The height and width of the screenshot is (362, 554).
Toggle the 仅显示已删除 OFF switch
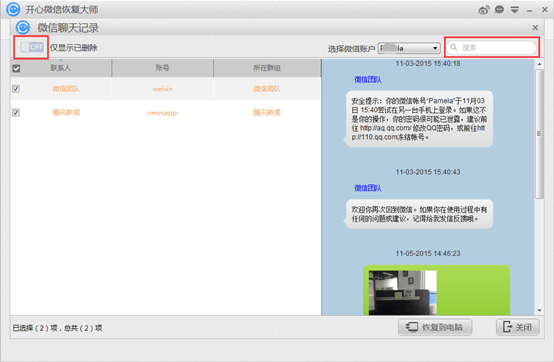tap(32, 47)
